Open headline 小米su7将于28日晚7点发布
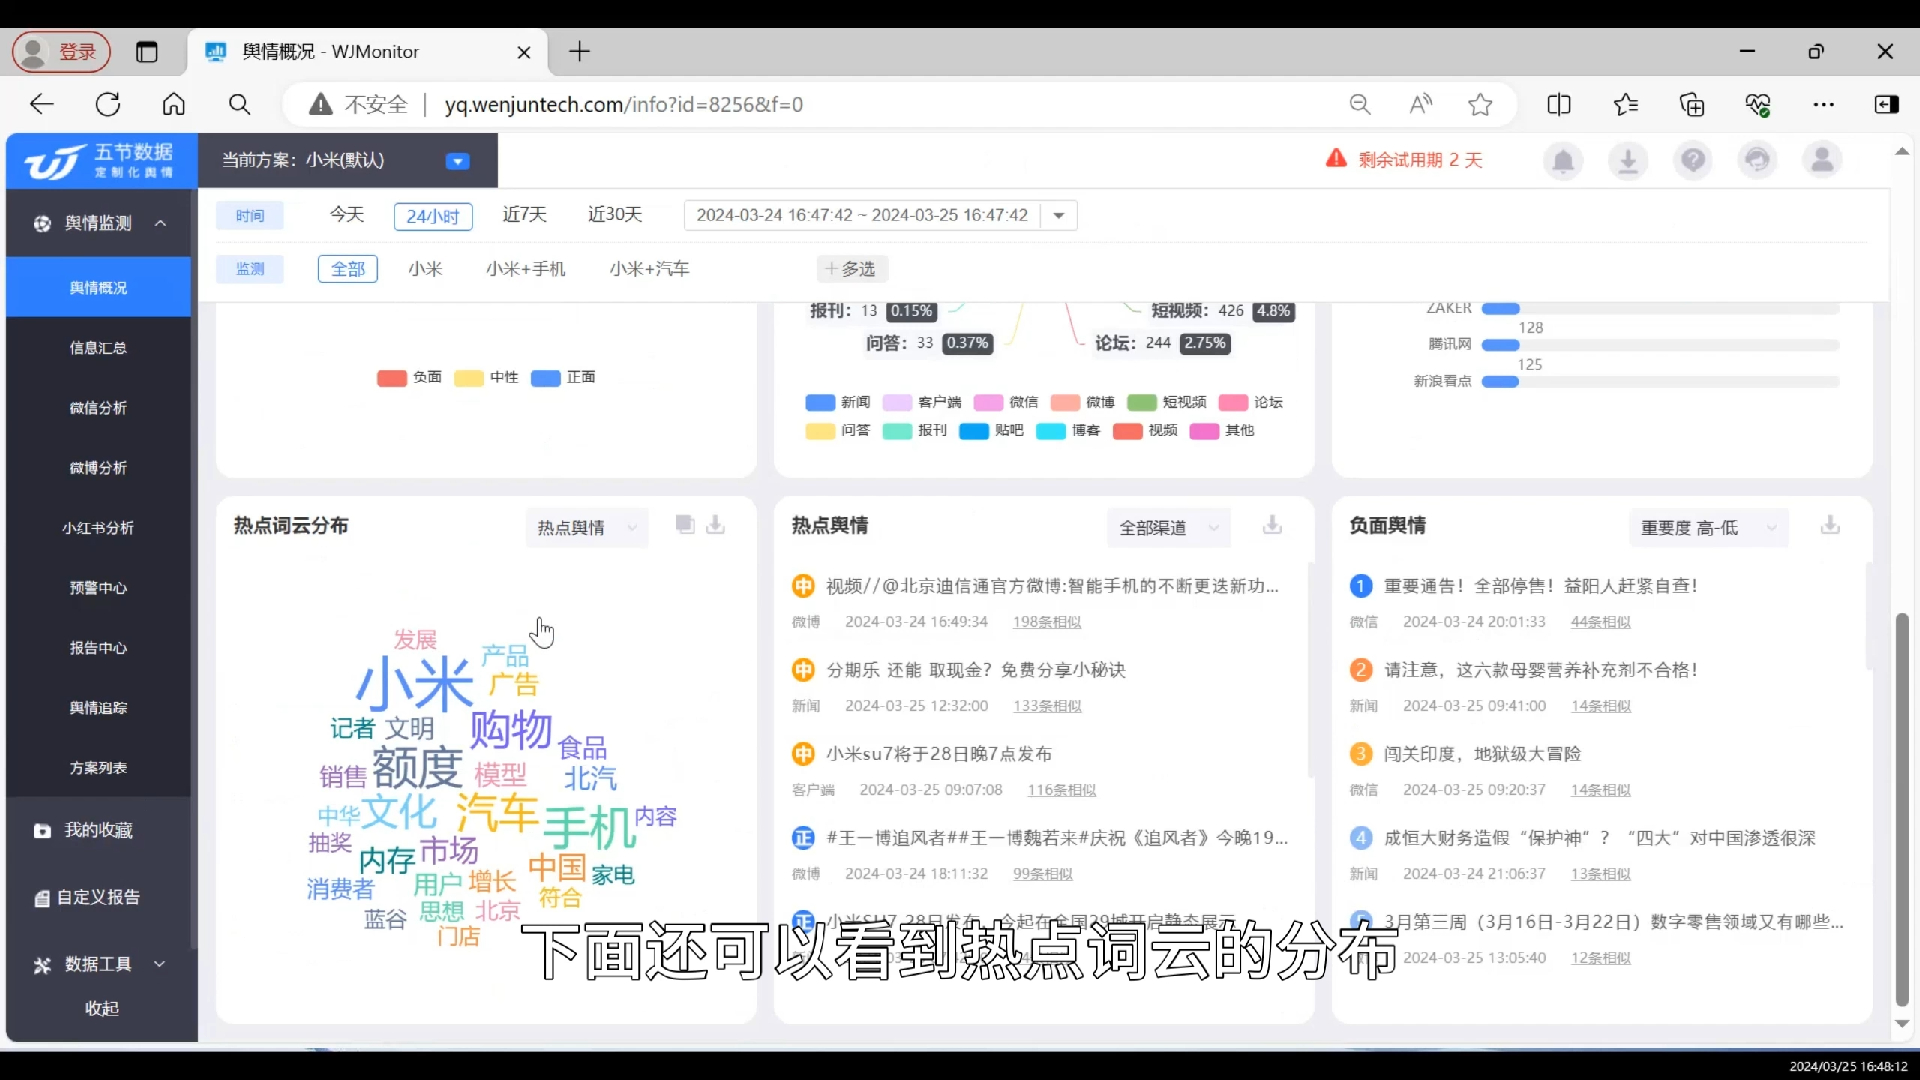1920x1080 pixels. point(939,754)
